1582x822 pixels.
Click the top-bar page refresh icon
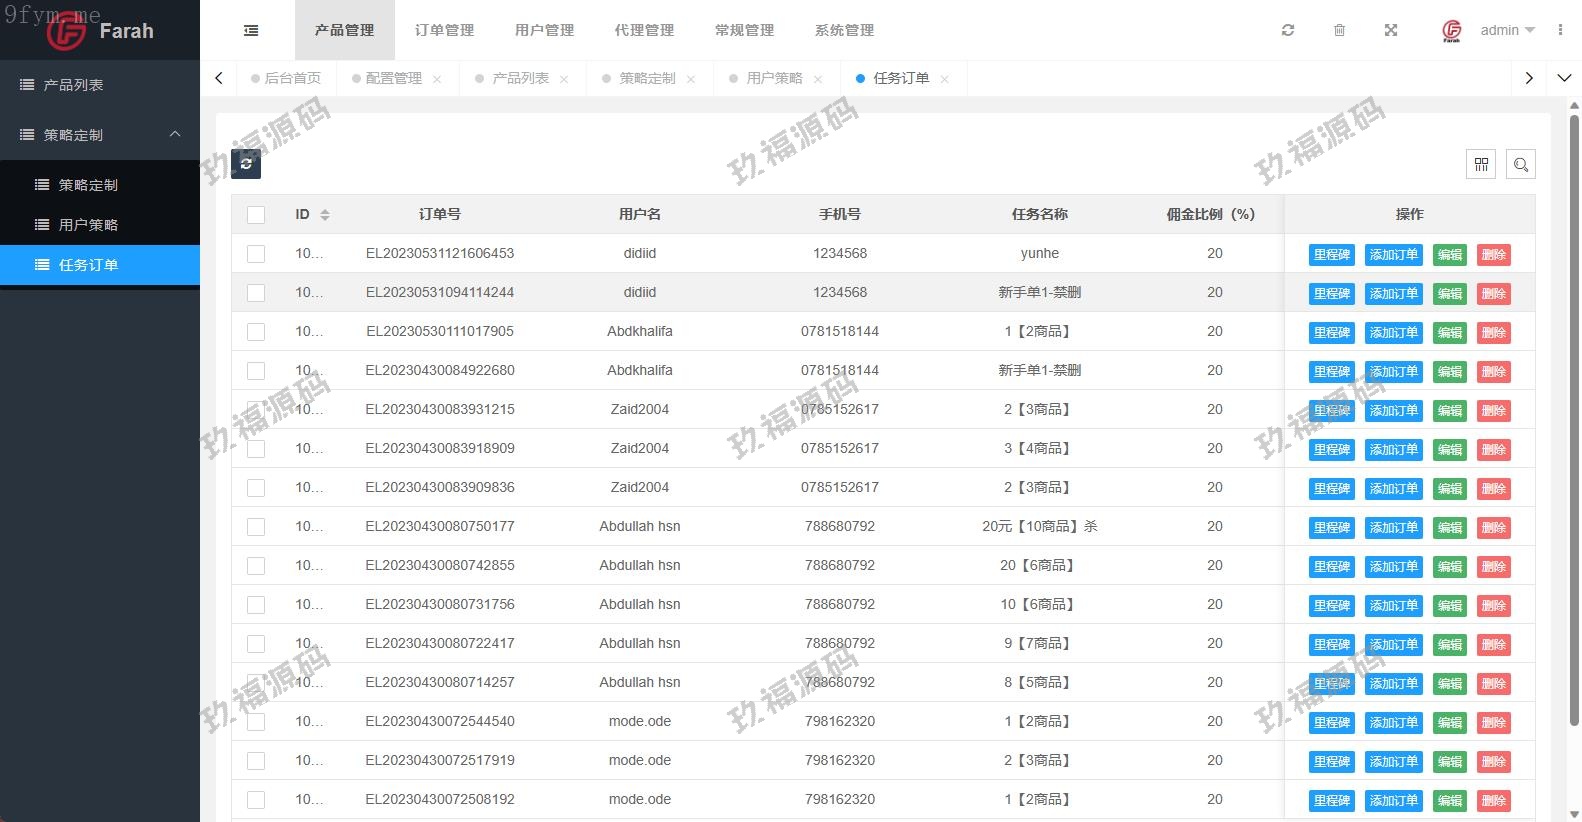click(x=1288, y=31)
